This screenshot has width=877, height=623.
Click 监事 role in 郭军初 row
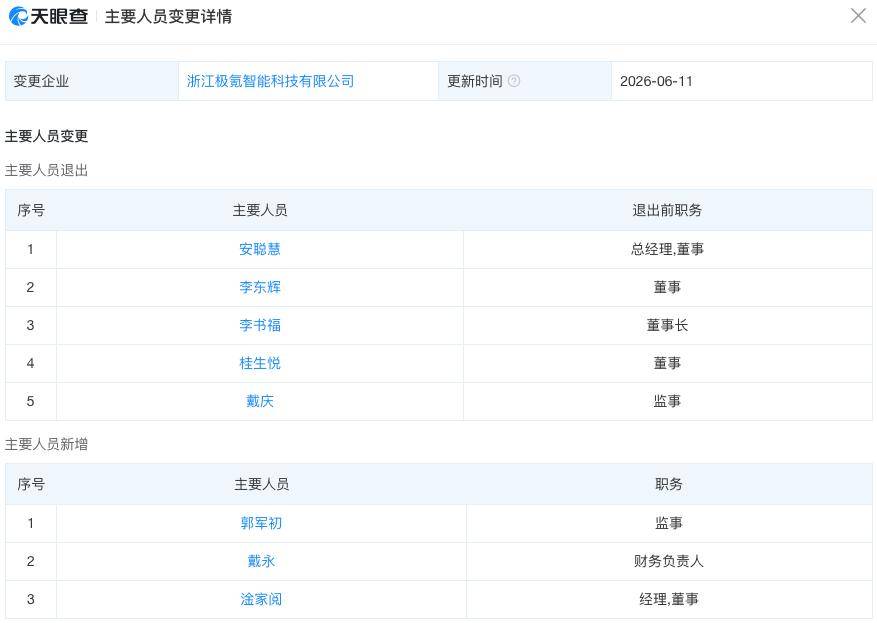pyautogui.click(x=668, y=523)
